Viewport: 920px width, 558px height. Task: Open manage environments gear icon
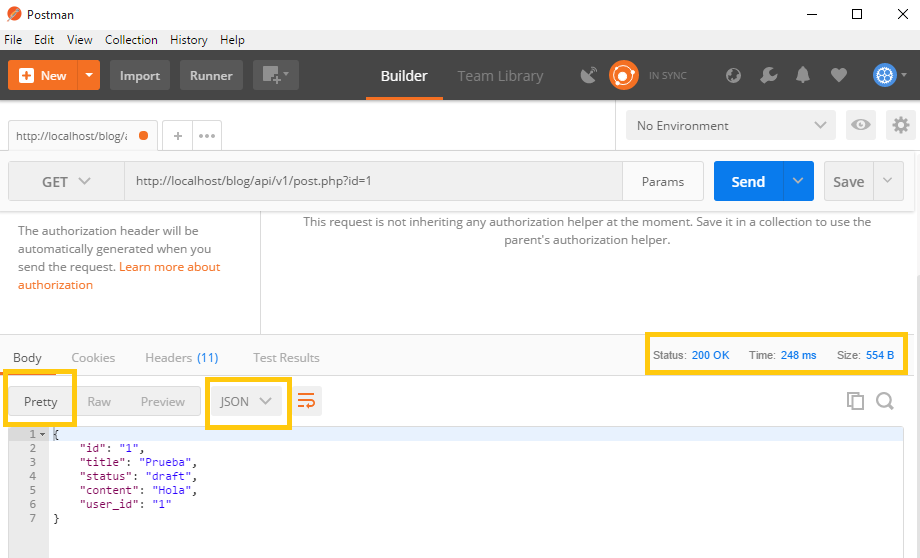pos(901,124)
